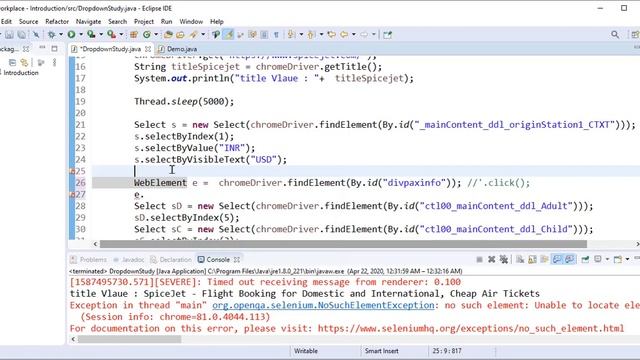Switch to the Javadoc tab
The height and width of the screenshot is (360, 640).
coord(129,260)
